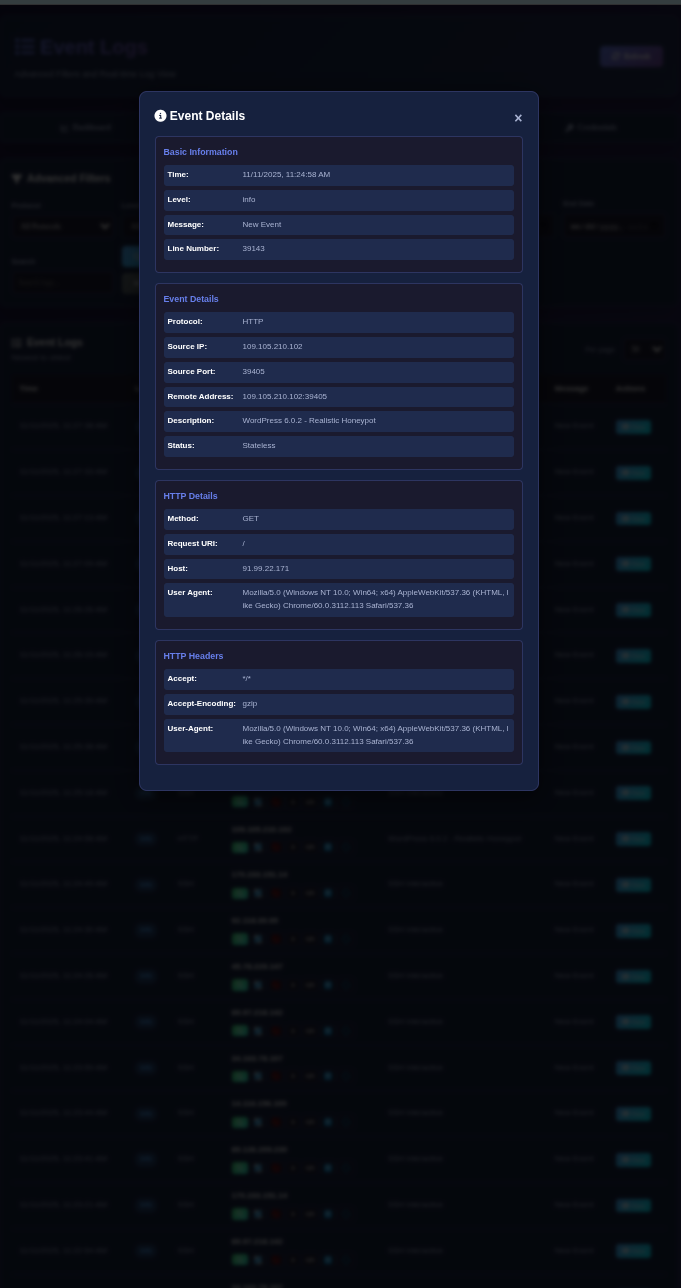Expand the per-page selector above the table
Viewport: 681px width, 1288px height.
[645, 349]
